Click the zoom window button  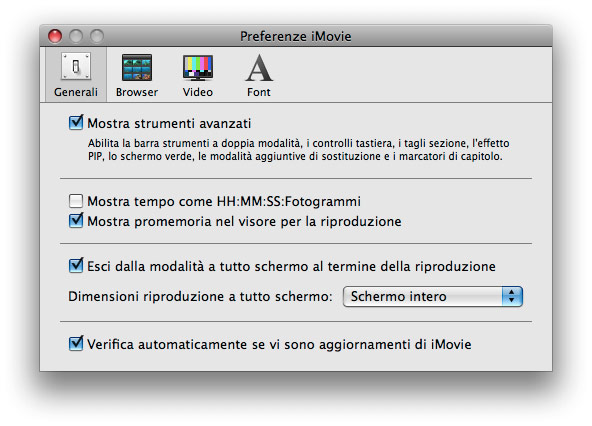97,36
